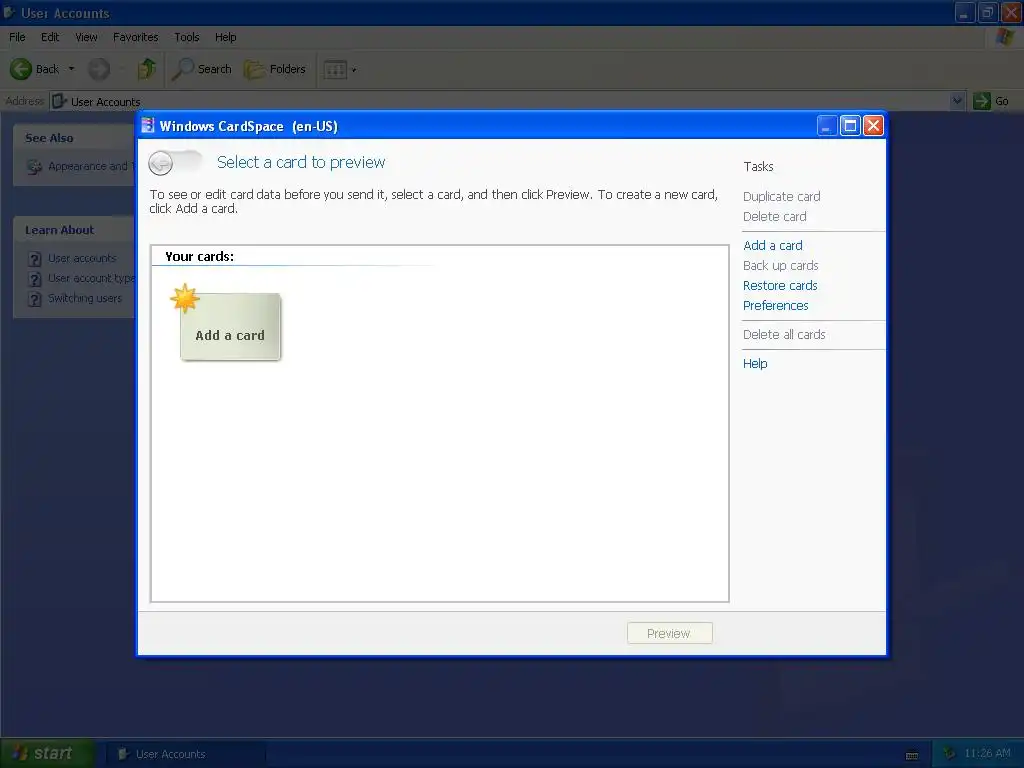Image resolution: width=1024 pixels, height=768 pixels.
Task: Expand the Views dropdown arrow
Action: click(x=354, y=70)
